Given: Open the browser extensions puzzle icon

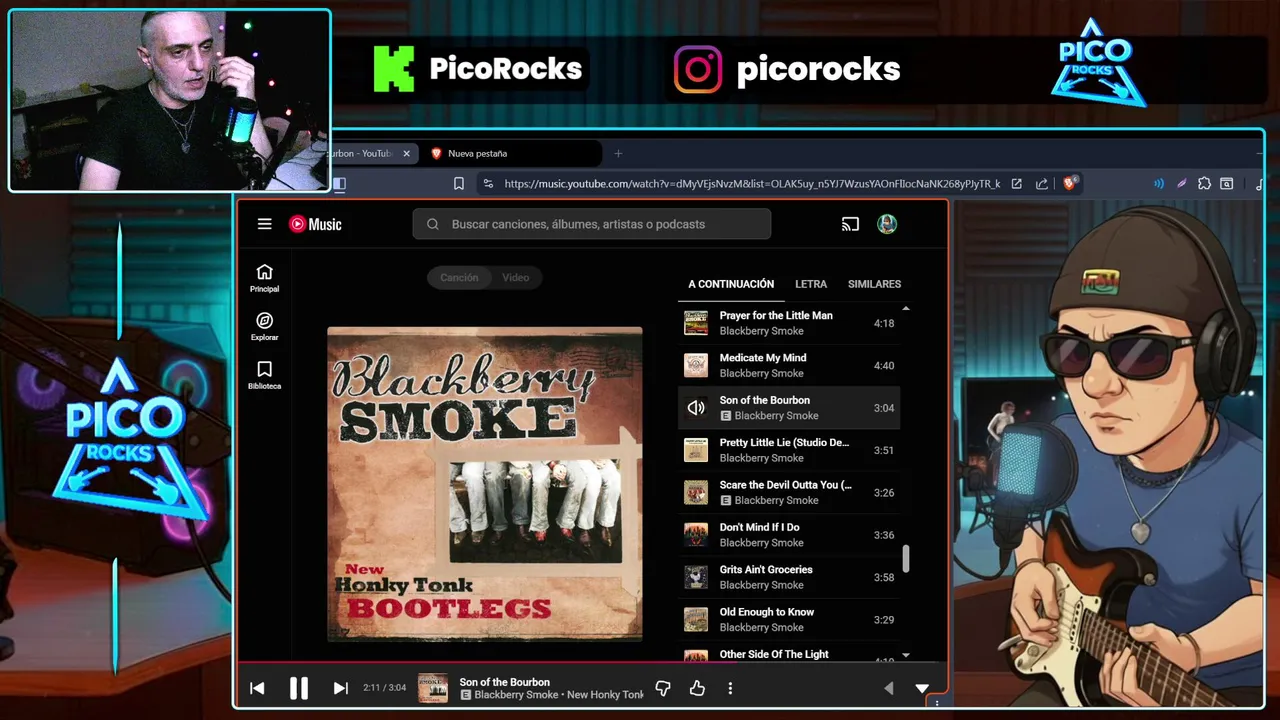Looking at the screenshot, I should [1204, 184].
